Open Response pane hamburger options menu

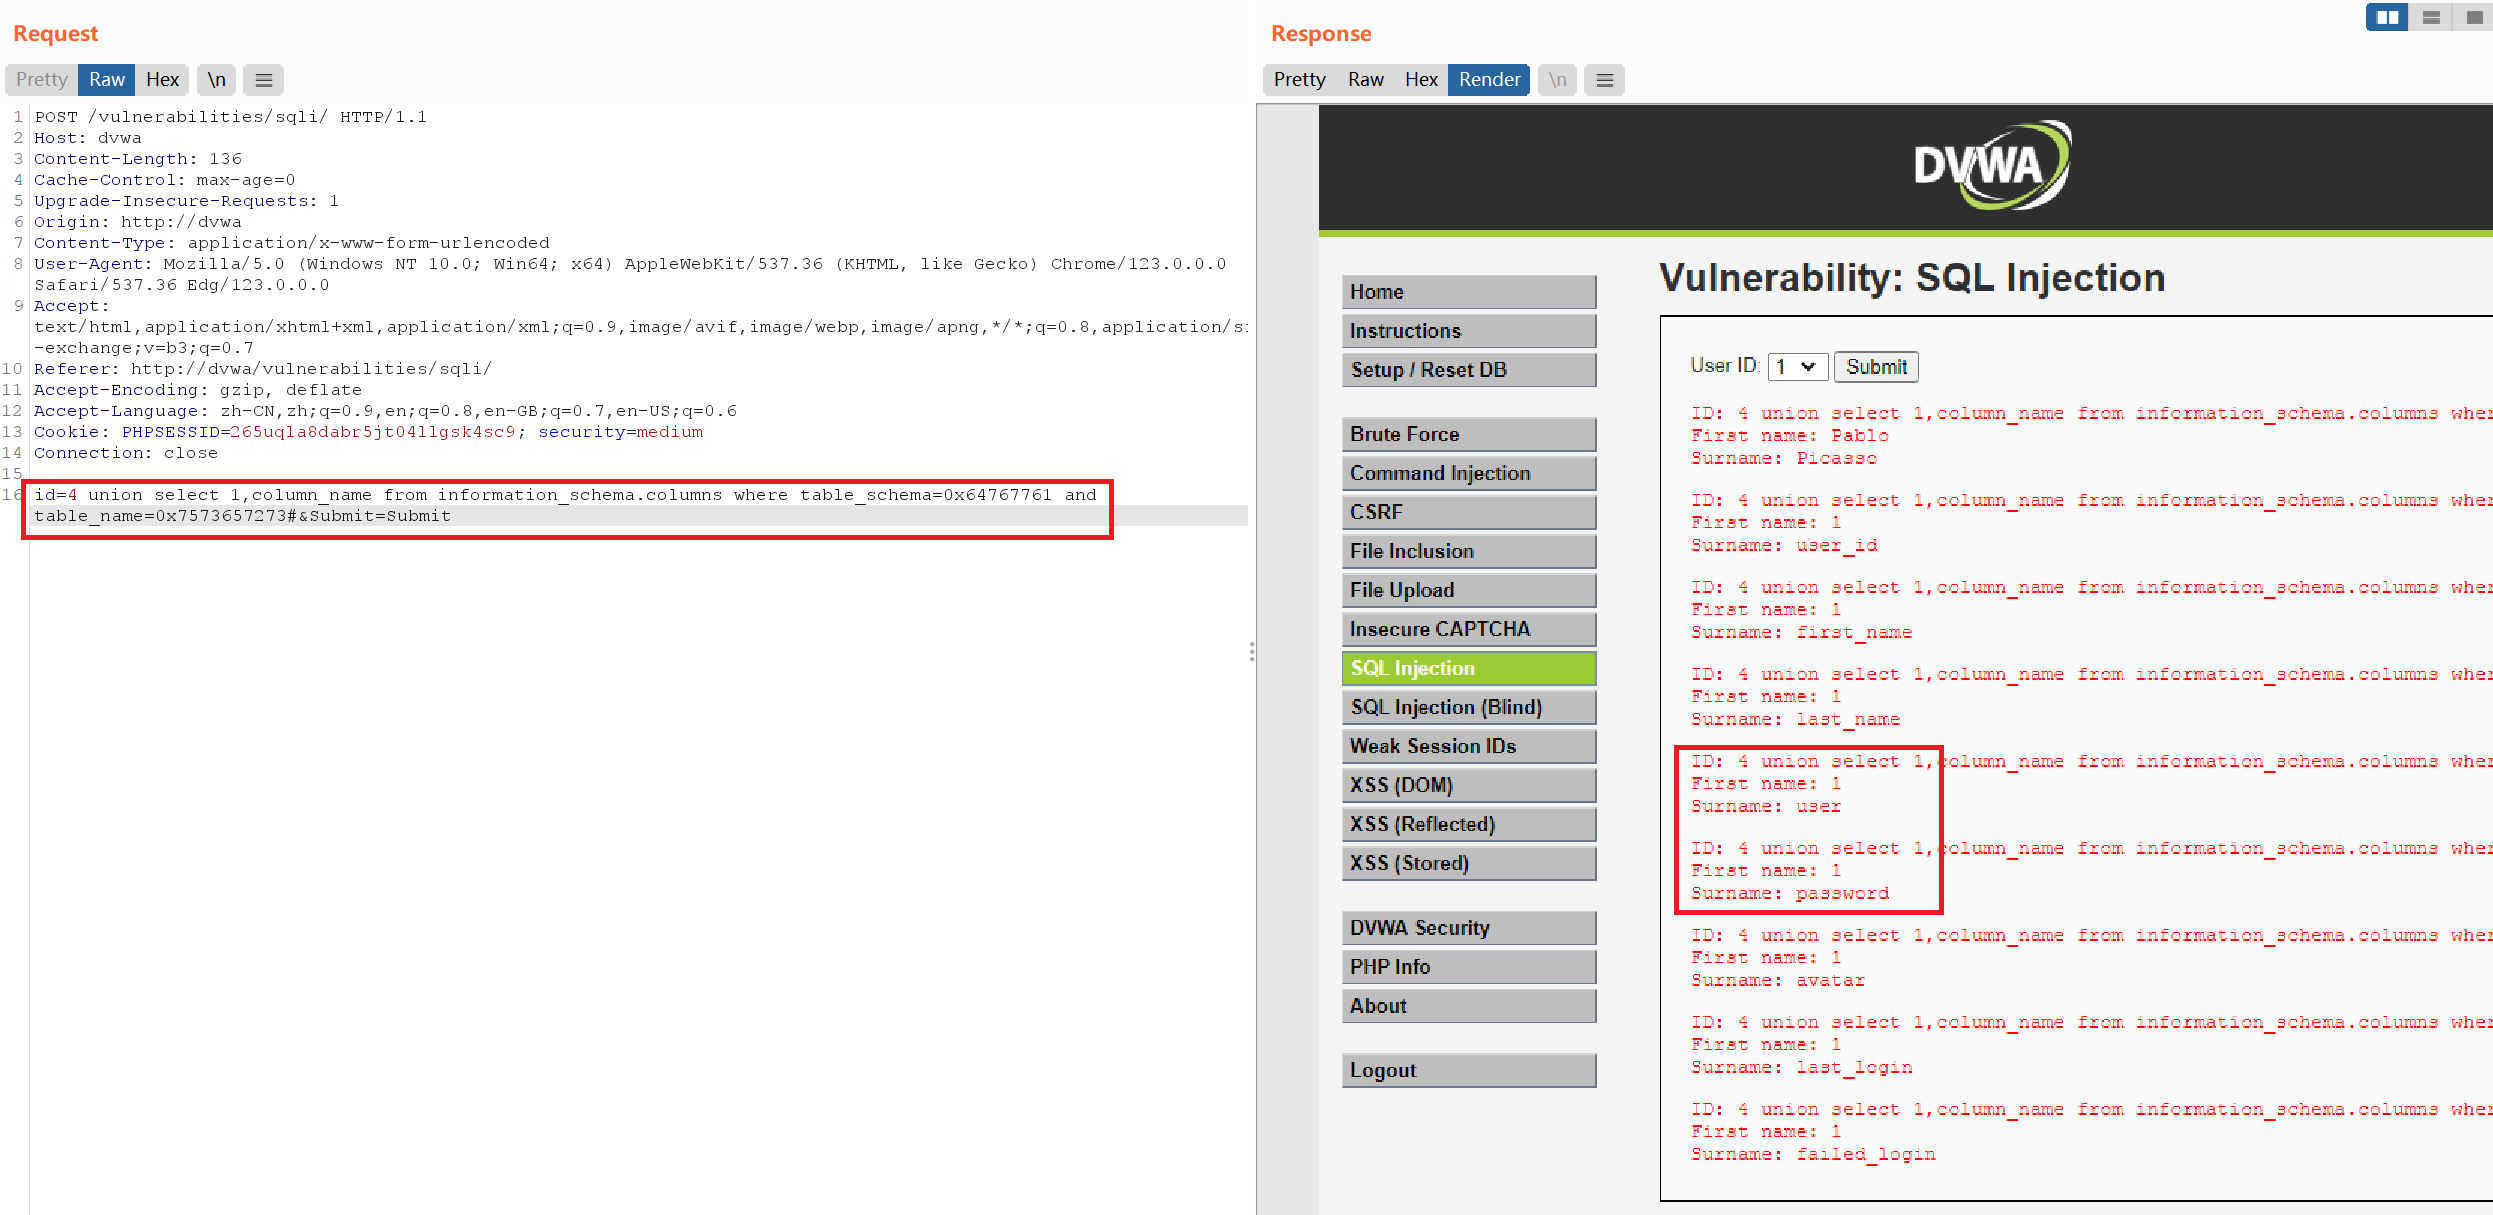(1604, 80)
